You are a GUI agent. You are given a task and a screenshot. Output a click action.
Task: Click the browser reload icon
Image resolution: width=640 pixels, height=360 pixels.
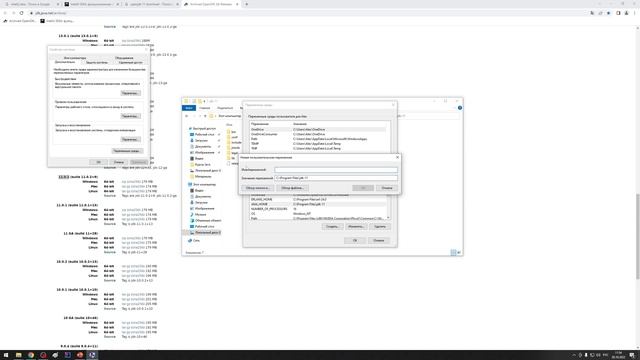click(x=22, y=13)
